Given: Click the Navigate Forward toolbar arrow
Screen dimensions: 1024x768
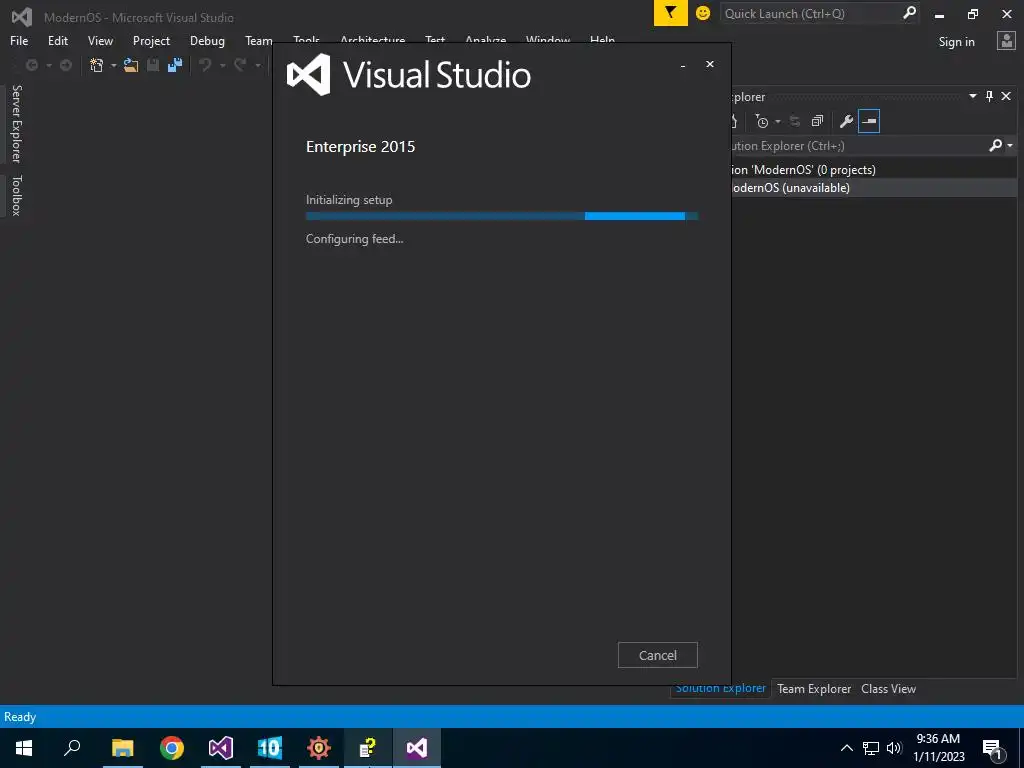Looking at the screenshot, I should [65, 65].
